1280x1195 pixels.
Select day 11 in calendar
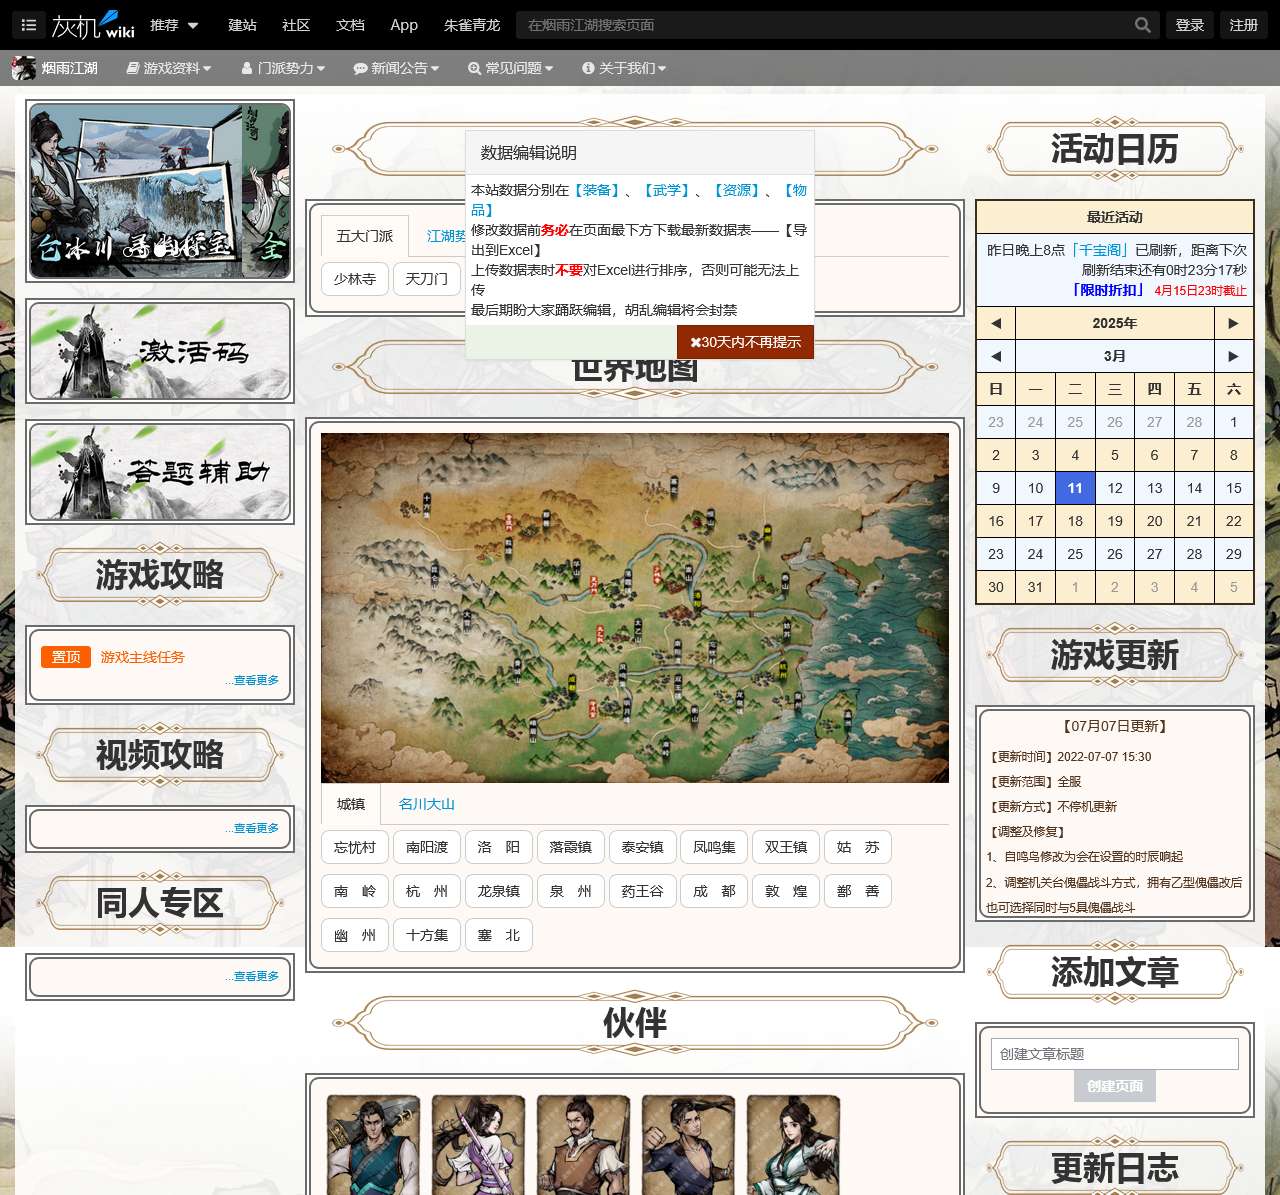pyautogui.click(x=1075, y=488)
